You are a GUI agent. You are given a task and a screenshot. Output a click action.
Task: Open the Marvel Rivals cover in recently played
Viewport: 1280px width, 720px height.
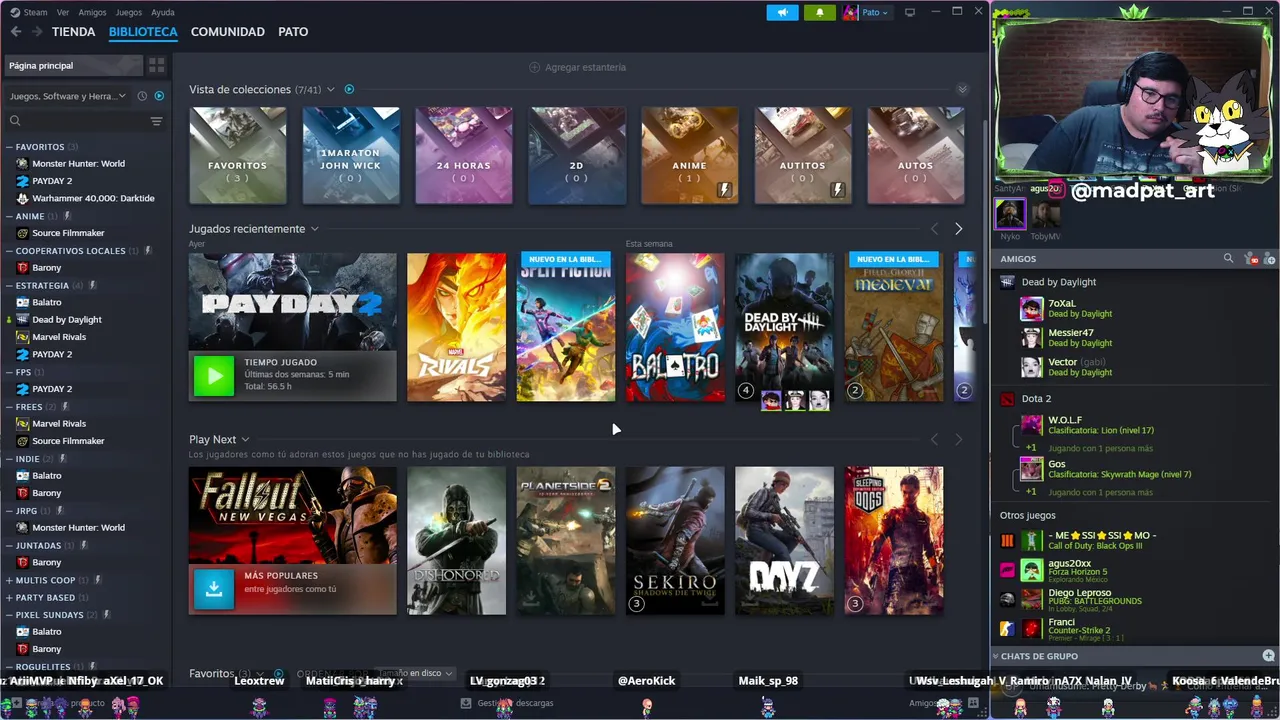[x=456, y=327]
